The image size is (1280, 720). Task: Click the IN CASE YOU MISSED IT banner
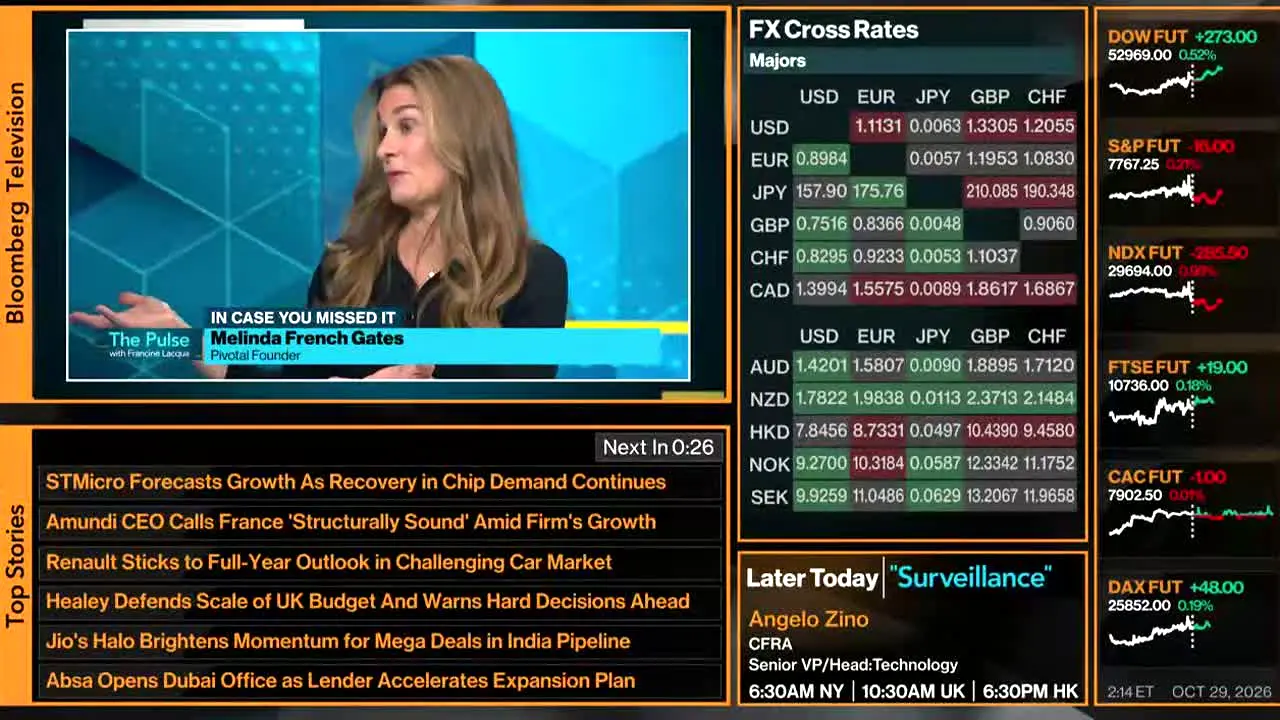click(x=303, y=317)
